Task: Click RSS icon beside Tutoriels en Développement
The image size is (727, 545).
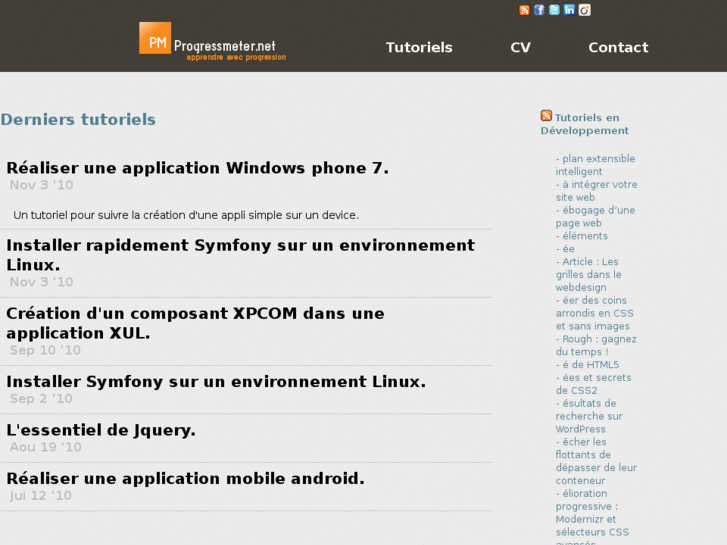Action: coord(546,116)
